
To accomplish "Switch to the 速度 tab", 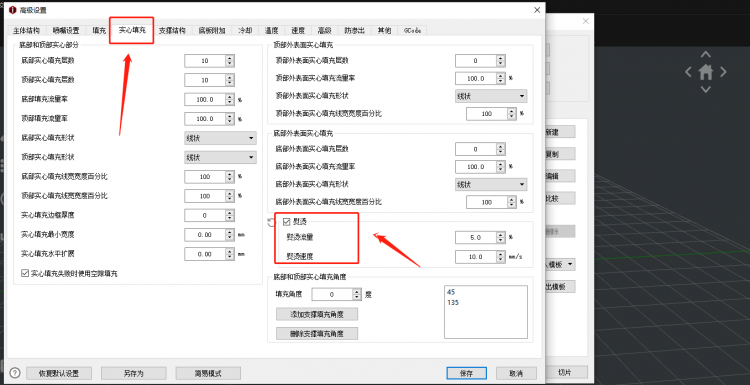I will point(298,30).
